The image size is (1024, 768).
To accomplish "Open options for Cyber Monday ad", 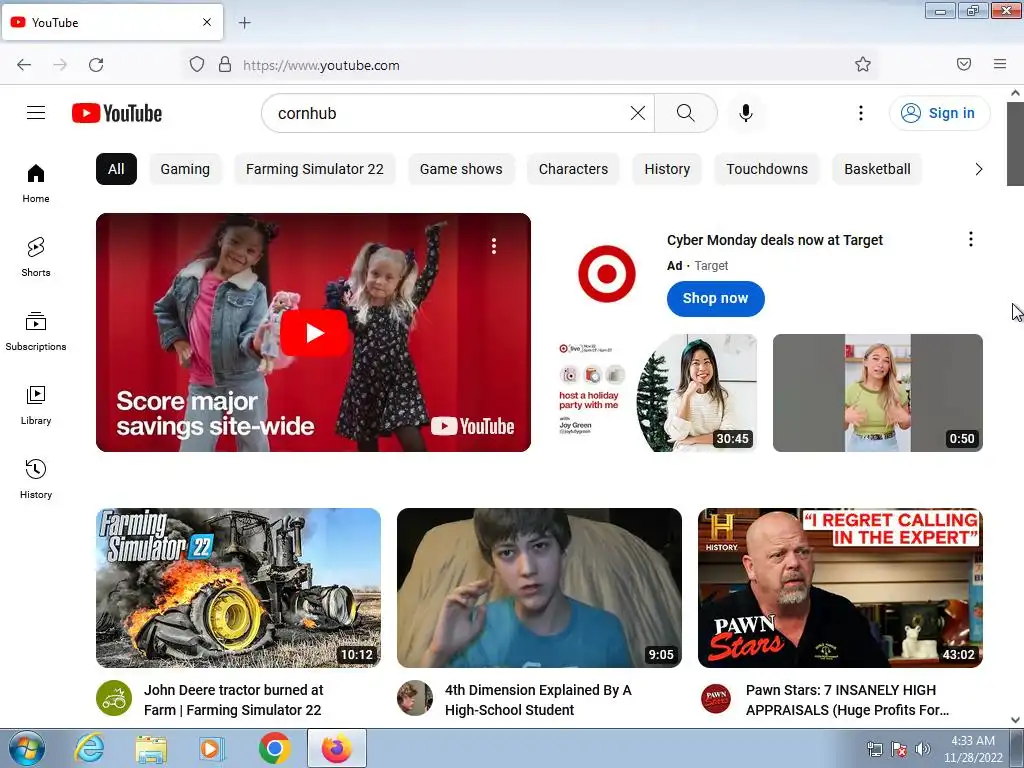I will 971,239.
